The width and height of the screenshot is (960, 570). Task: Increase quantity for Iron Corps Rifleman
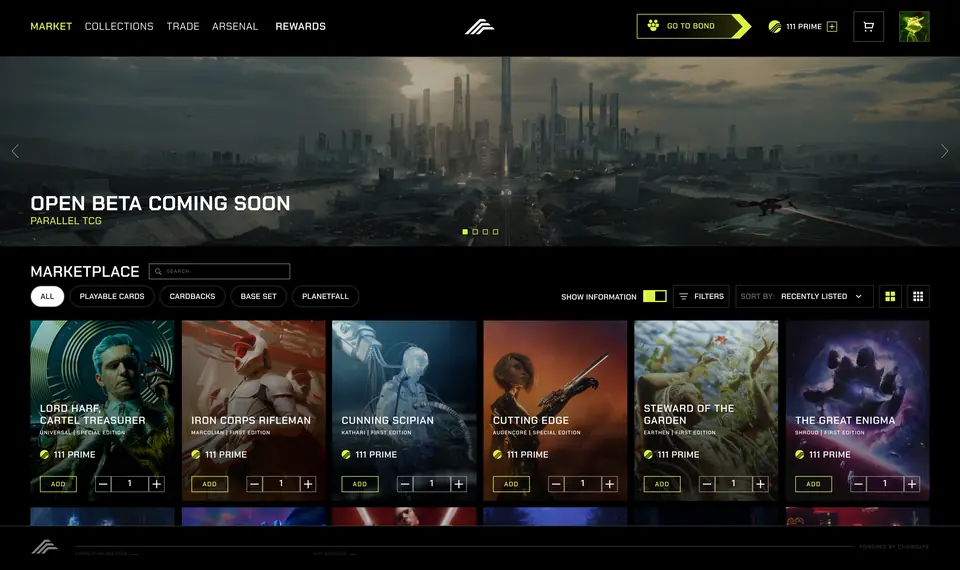(x=308, y=484)
